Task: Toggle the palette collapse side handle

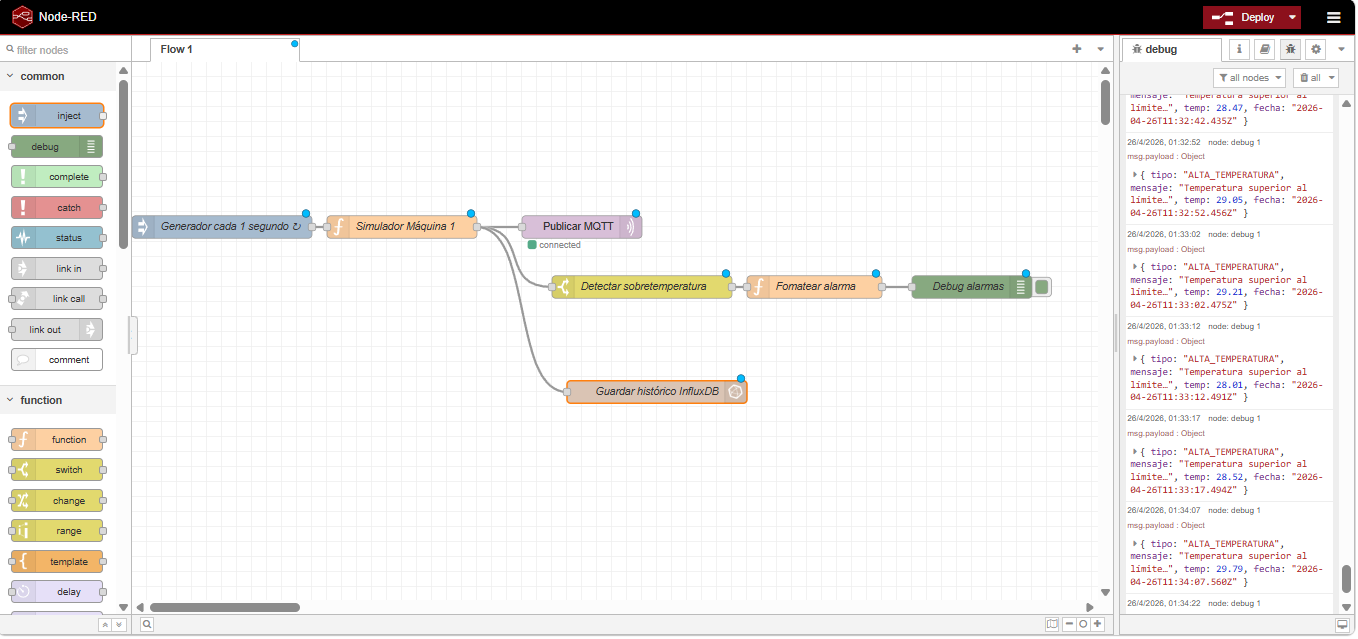Action: pyautogui.click(x=134, y=335)
